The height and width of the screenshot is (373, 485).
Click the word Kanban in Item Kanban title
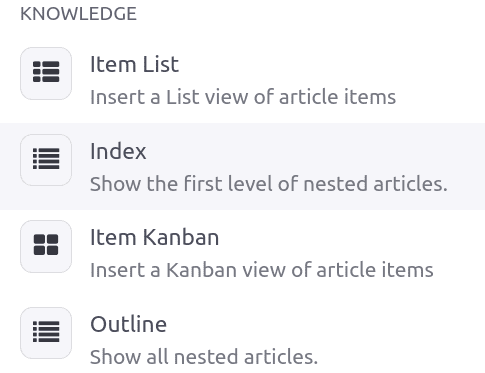pyautogui.click(x=181, y=238)
